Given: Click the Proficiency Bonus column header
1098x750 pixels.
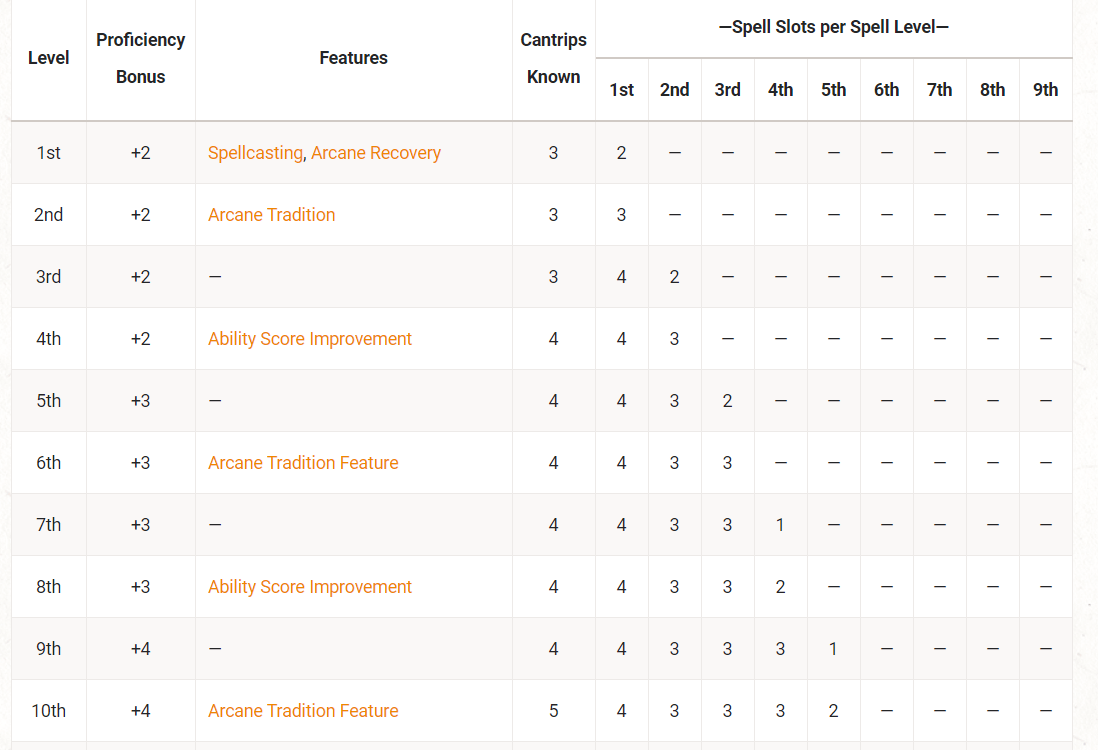Looking at the screenshot, I should click(x=141, y=58).
